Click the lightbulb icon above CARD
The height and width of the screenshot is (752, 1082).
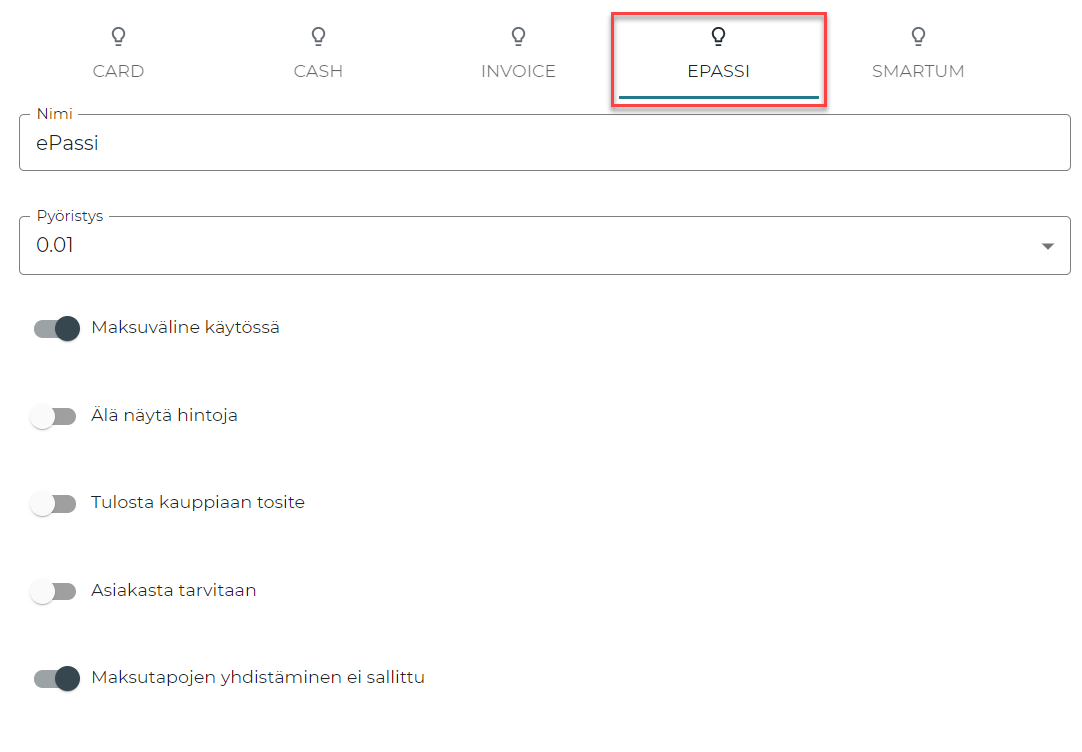point(118,37)
